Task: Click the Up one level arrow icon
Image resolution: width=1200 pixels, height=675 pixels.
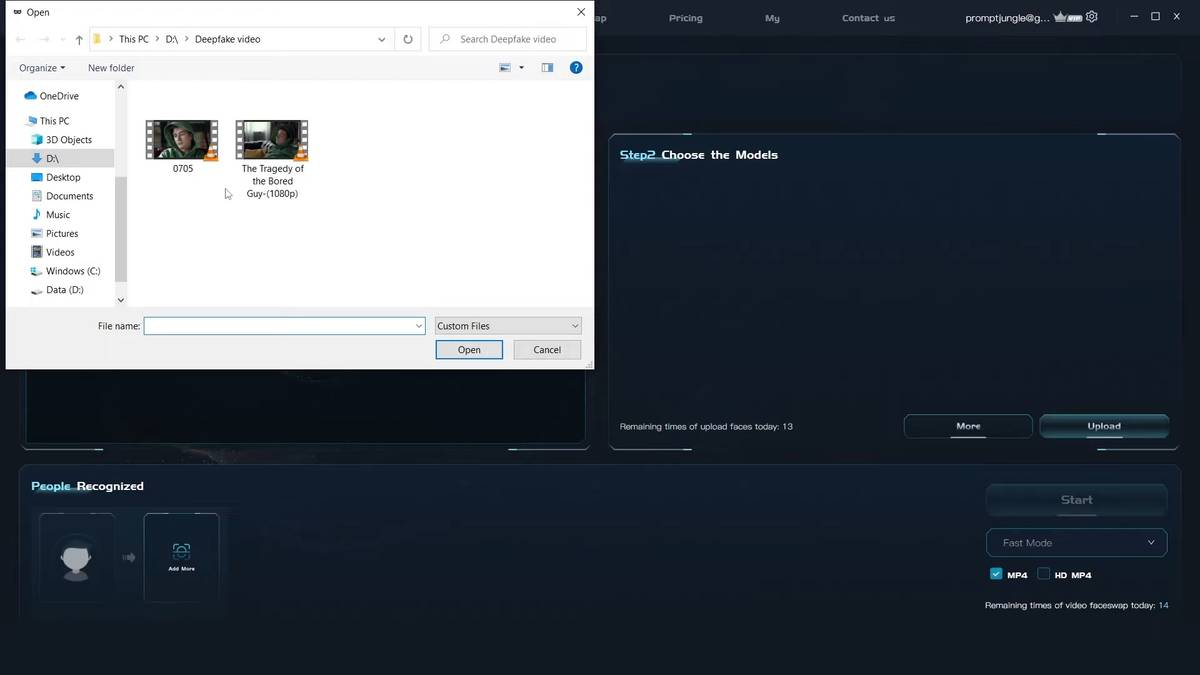Action: [79, 40]
